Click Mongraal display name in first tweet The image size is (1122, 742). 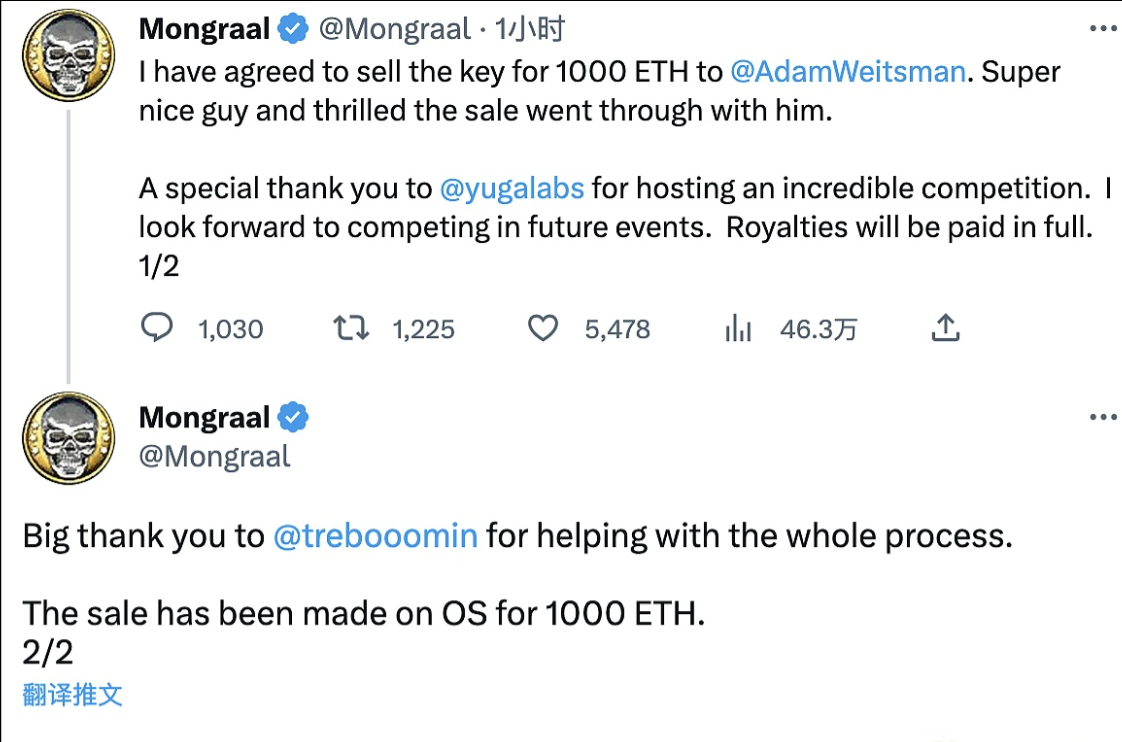[x=204, y=30]
